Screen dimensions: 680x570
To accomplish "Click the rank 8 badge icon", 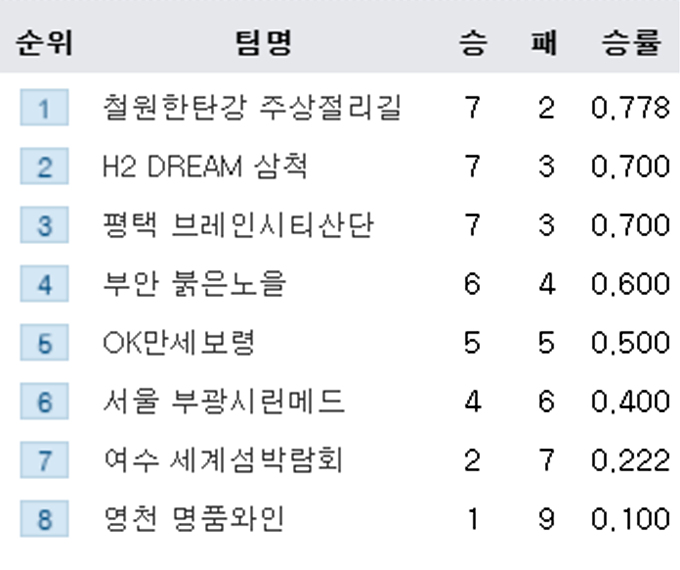I will coord(44,519).
